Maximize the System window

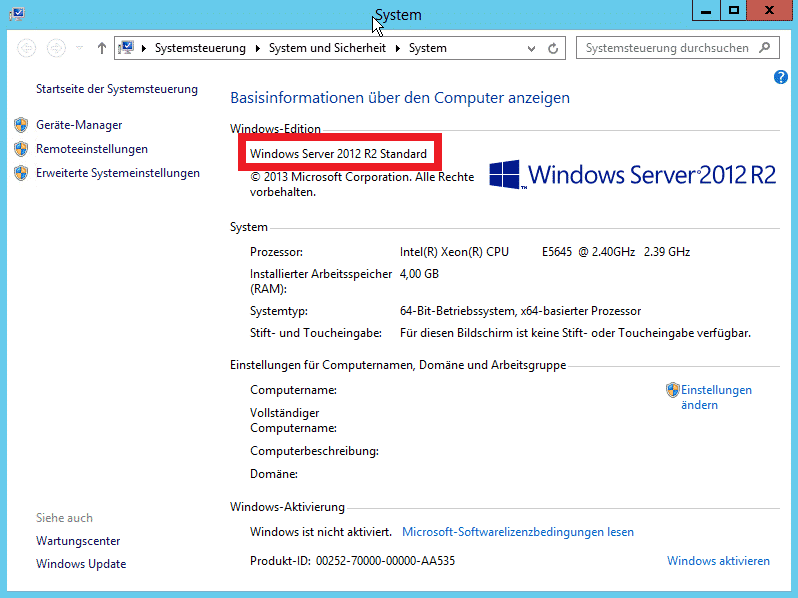click(x=733, y=11)
